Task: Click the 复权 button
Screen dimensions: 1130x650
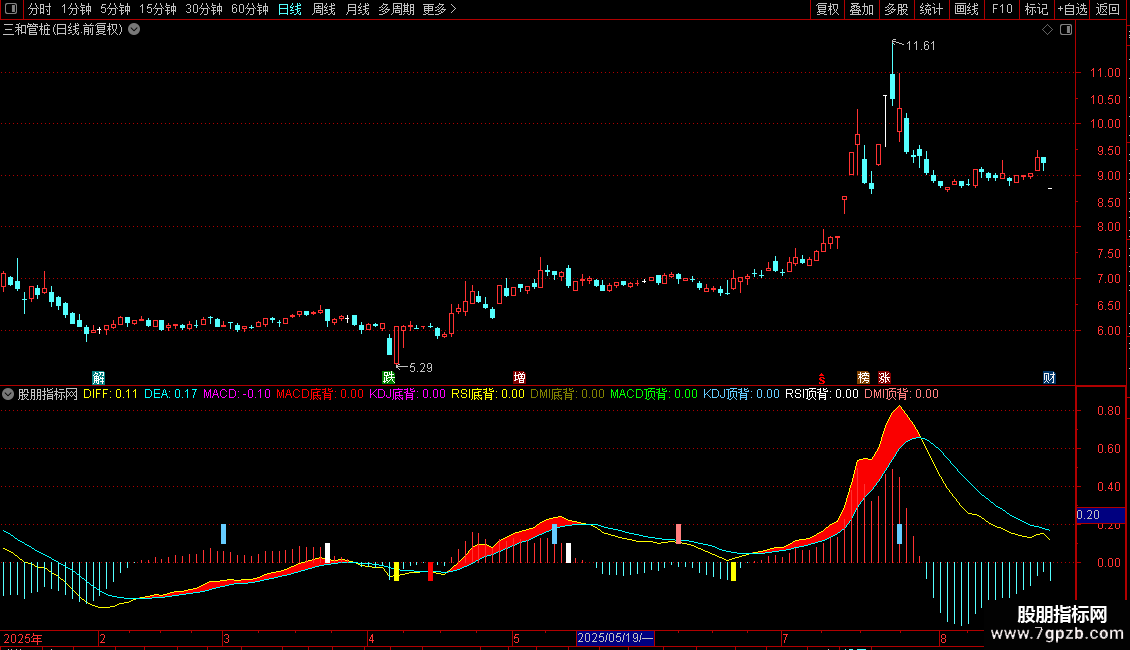Action: (827, 9)
